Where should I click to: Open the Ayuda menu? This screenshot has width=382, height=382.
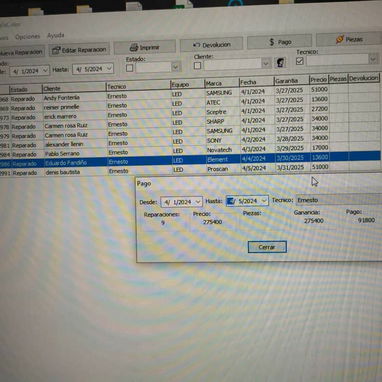56,35
